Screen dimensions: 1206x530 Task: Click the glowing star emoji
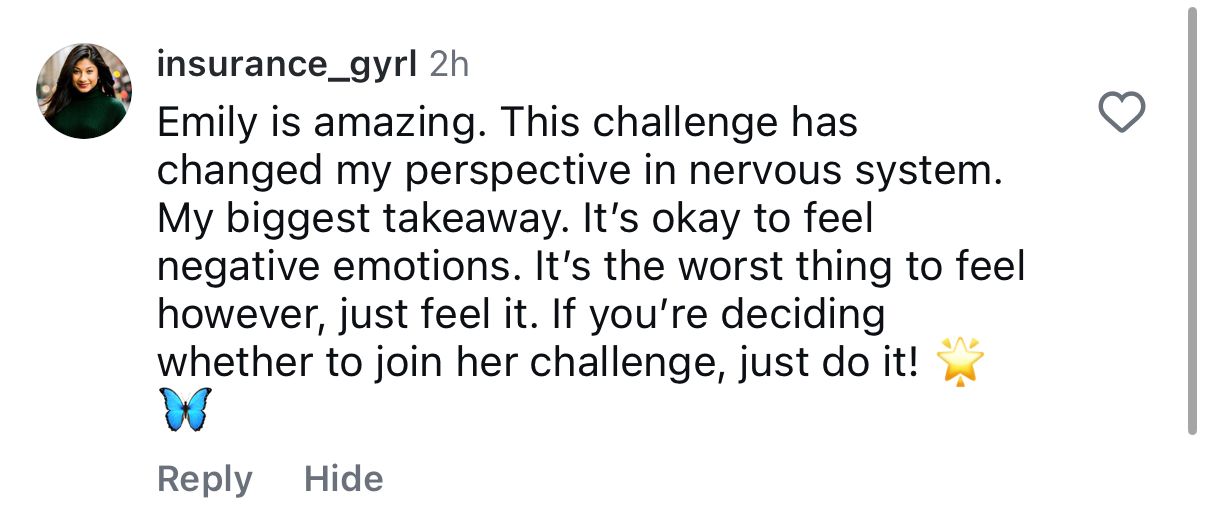click(961, 363)
